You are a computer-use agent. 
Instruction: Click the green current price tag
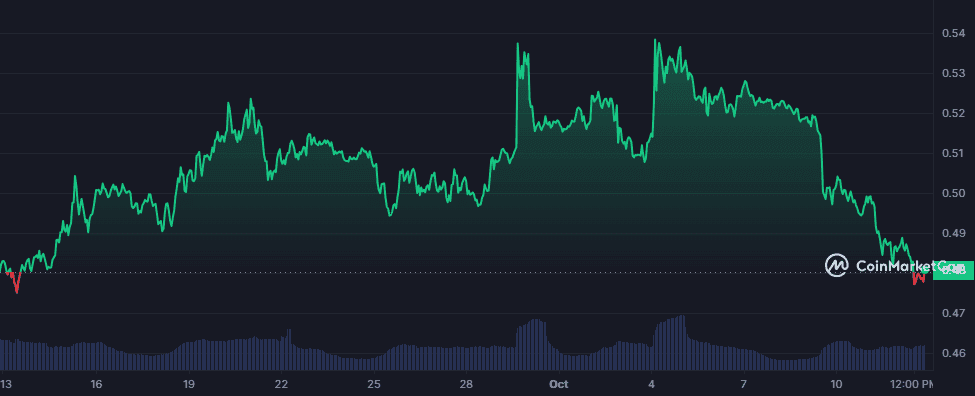point(954,270)
